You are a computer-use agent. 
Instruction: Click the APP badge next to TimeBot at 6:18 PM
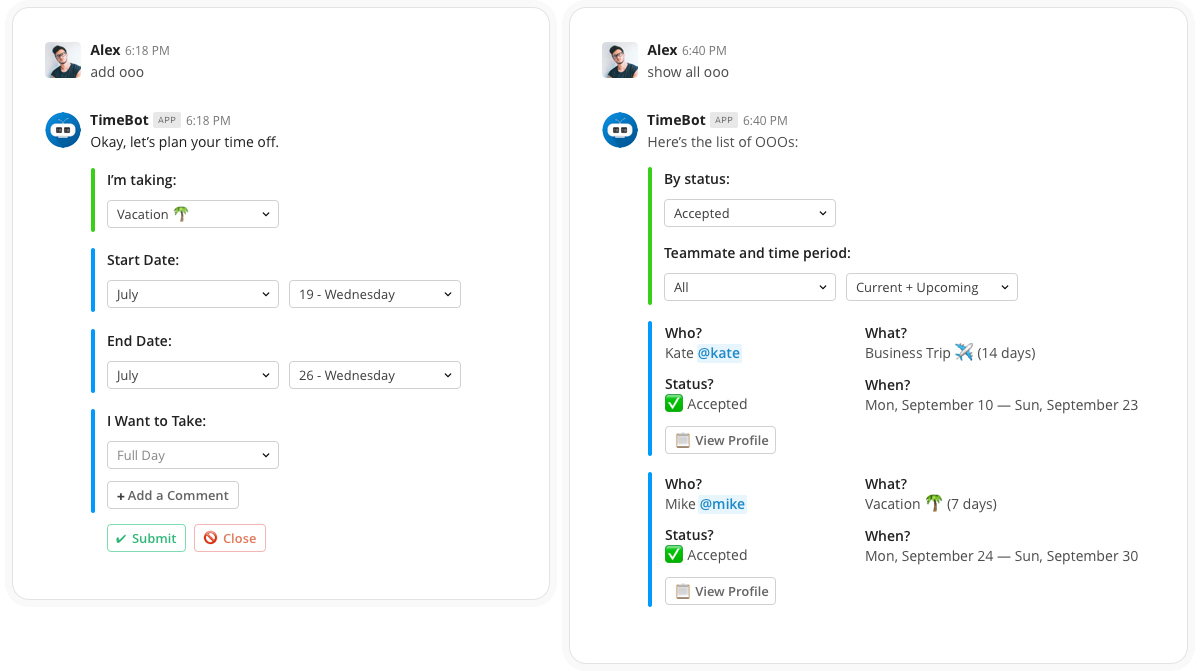167,120
